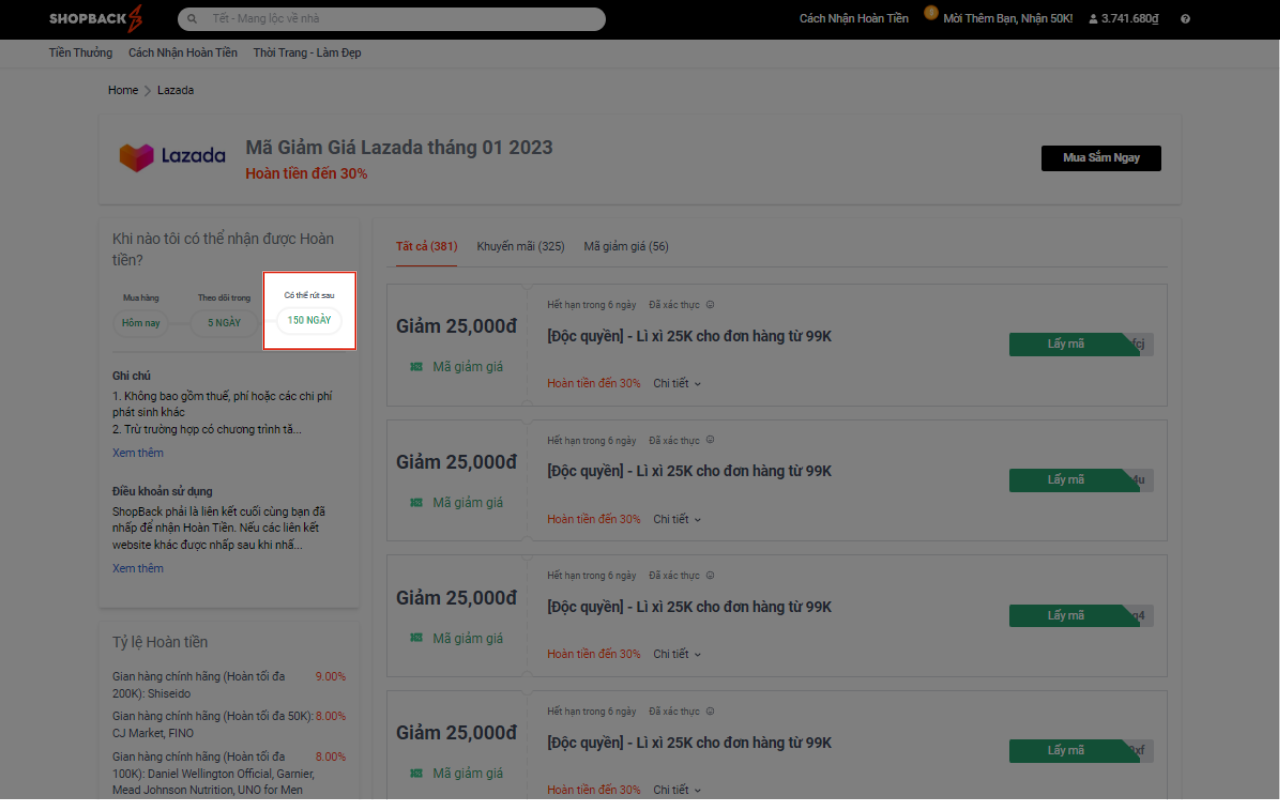Click the '150 NGÀY' withdrawal stage pill

(x=310, y=320)
